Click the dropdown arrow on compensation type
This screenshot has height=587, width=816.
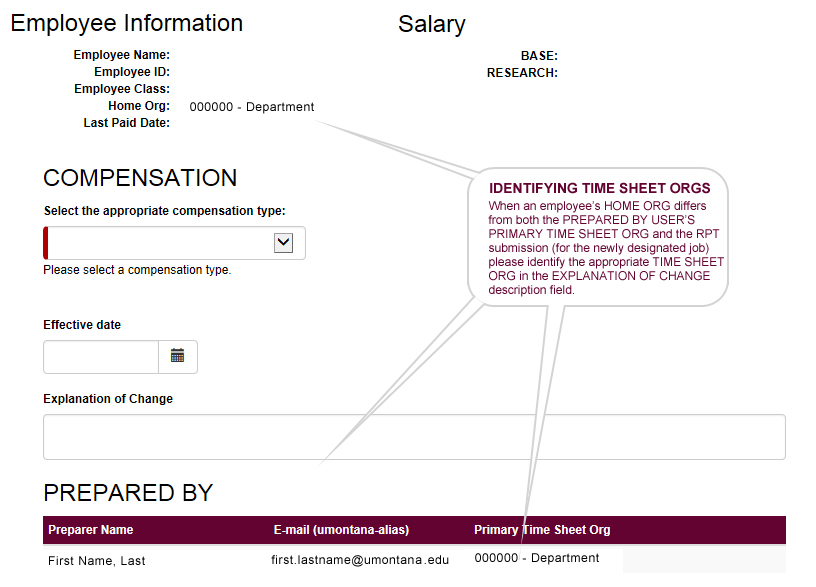(284, 242)
